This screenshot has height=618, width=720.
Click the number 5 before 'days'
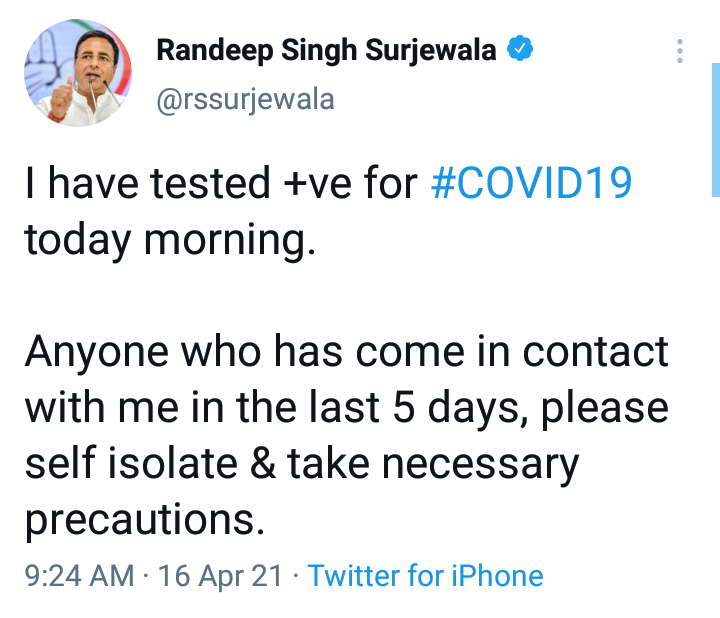[404, 408]
